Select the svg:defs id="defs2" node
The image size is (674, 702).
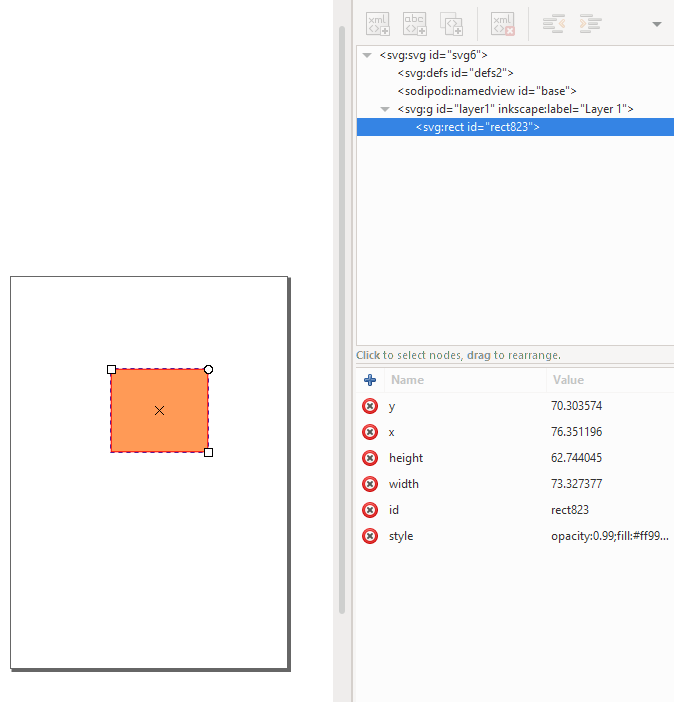(x=515, y=73)
